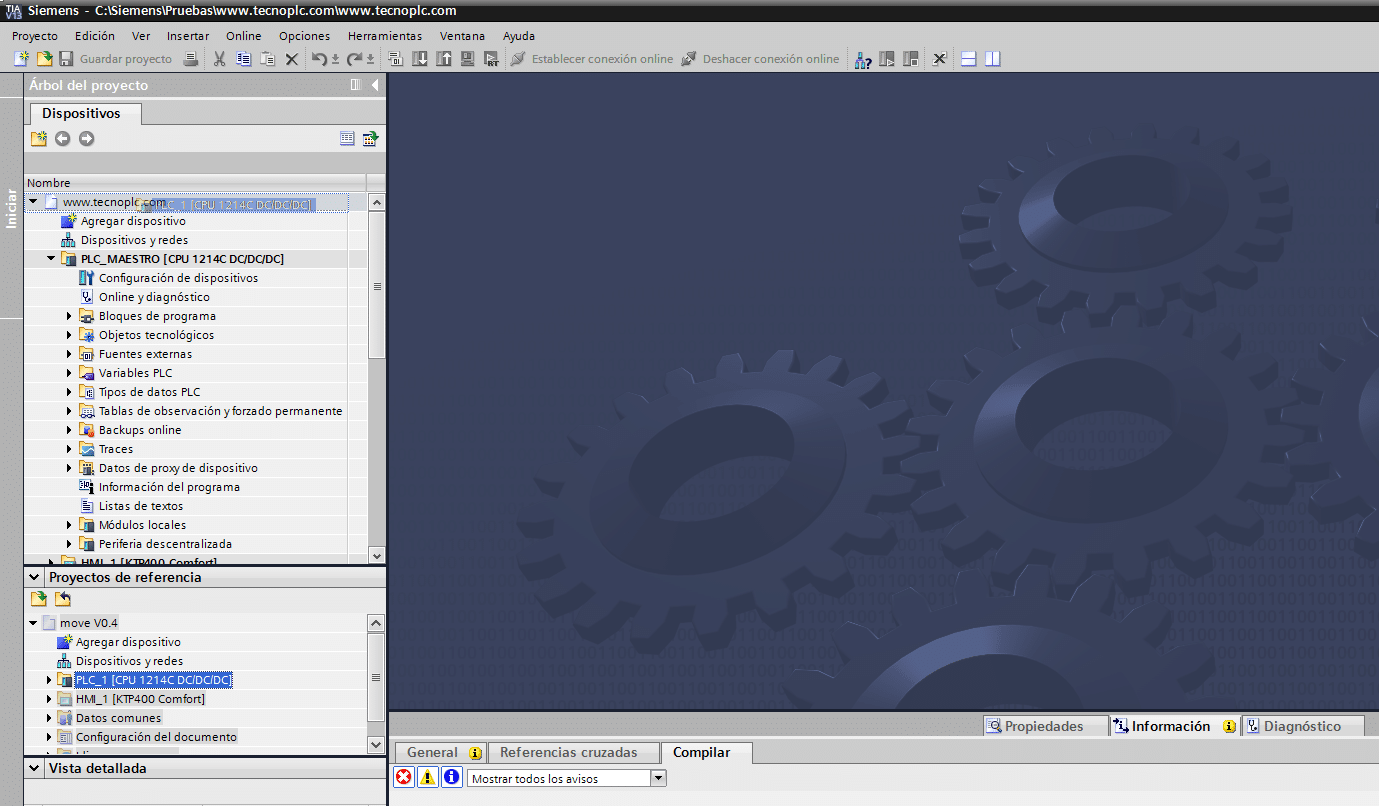Toggle error messages filter button

click(404, 777)
